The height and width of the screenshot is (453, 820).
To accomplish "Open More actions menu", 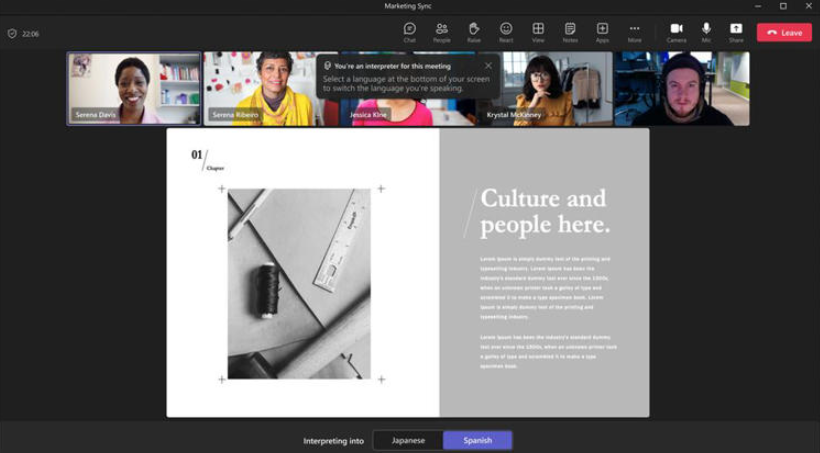I will tap(634, 32).
